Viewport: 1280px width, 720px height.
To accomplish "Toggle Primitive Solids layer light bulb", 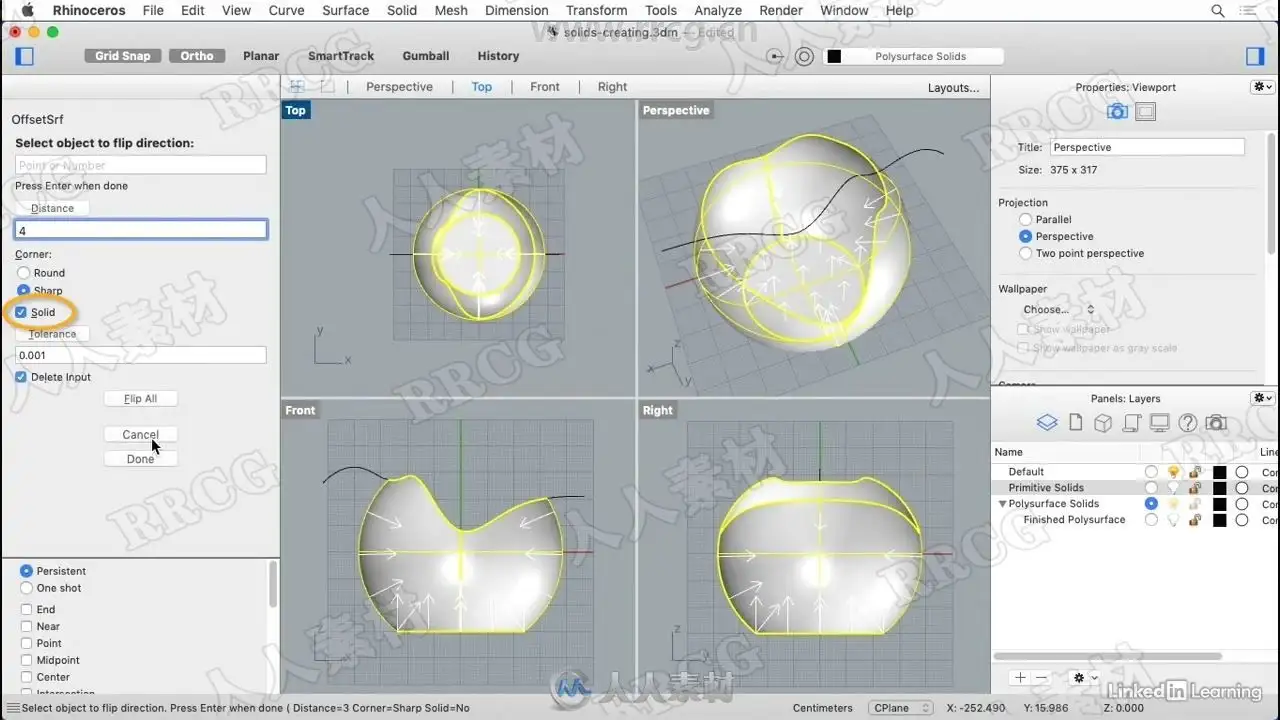I will pyautogui.click(x=1174, y=488).
